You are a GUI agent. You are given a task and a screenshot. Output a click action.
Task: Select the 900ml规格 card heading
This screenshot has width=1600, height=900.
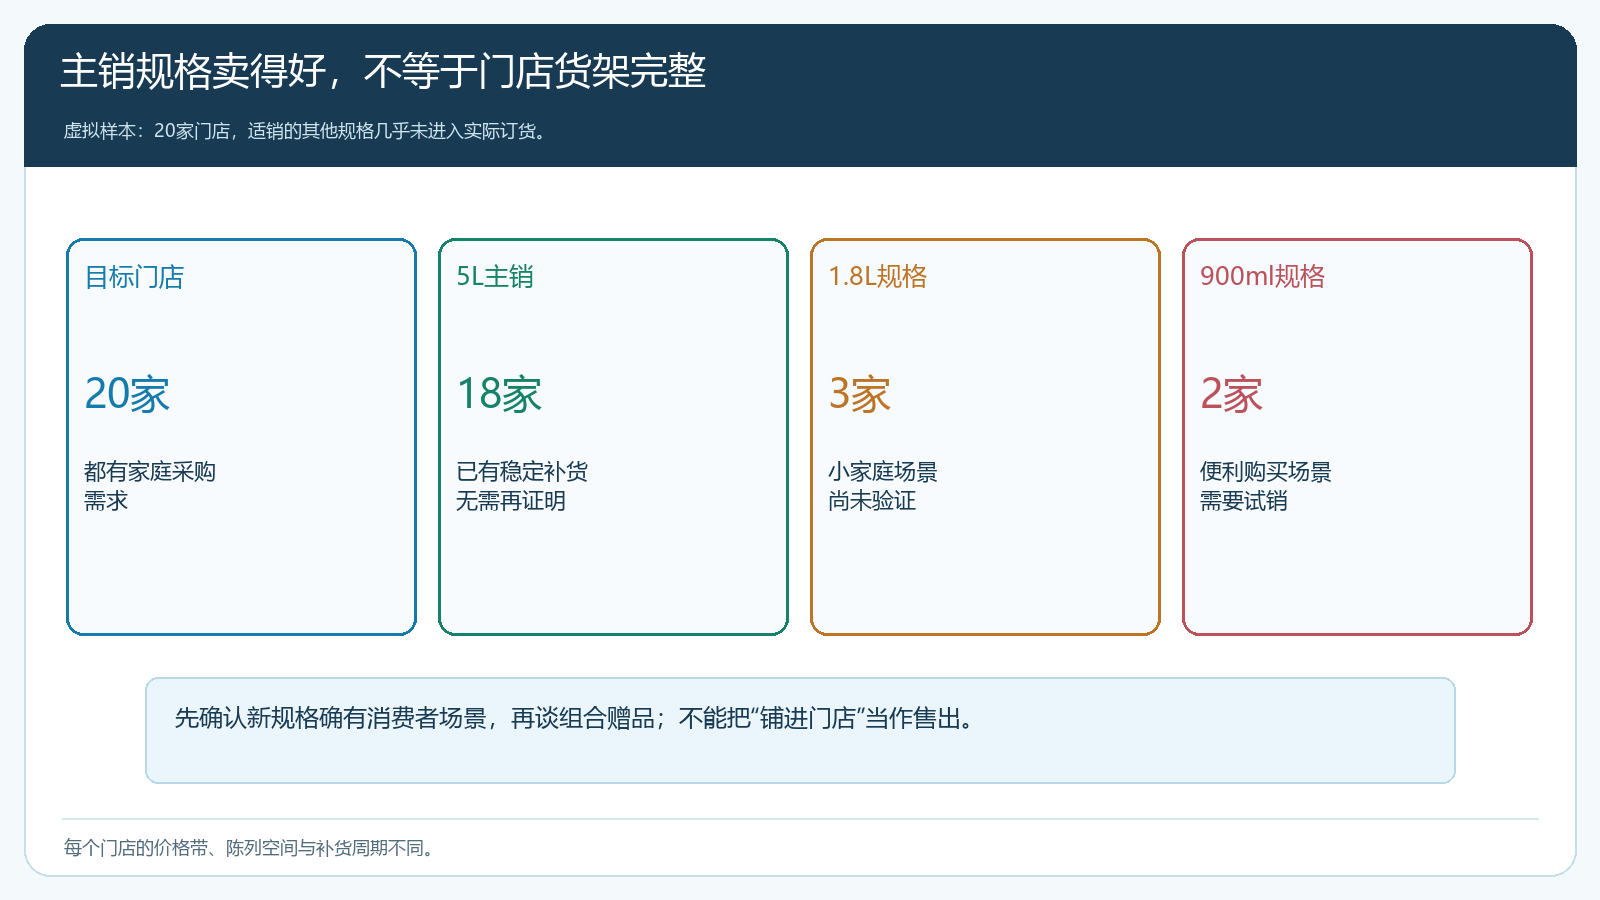1262,277
